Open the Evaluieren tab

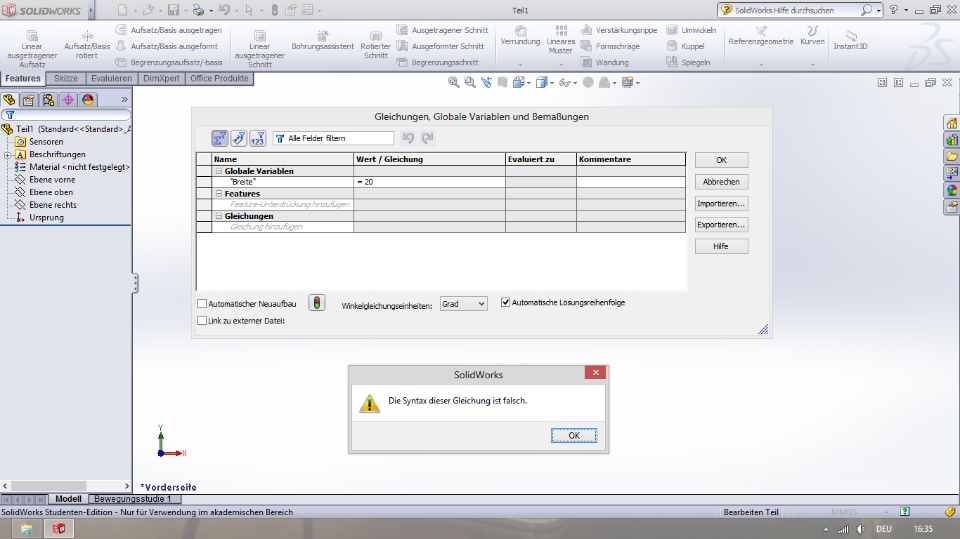(x=111, y=78)
